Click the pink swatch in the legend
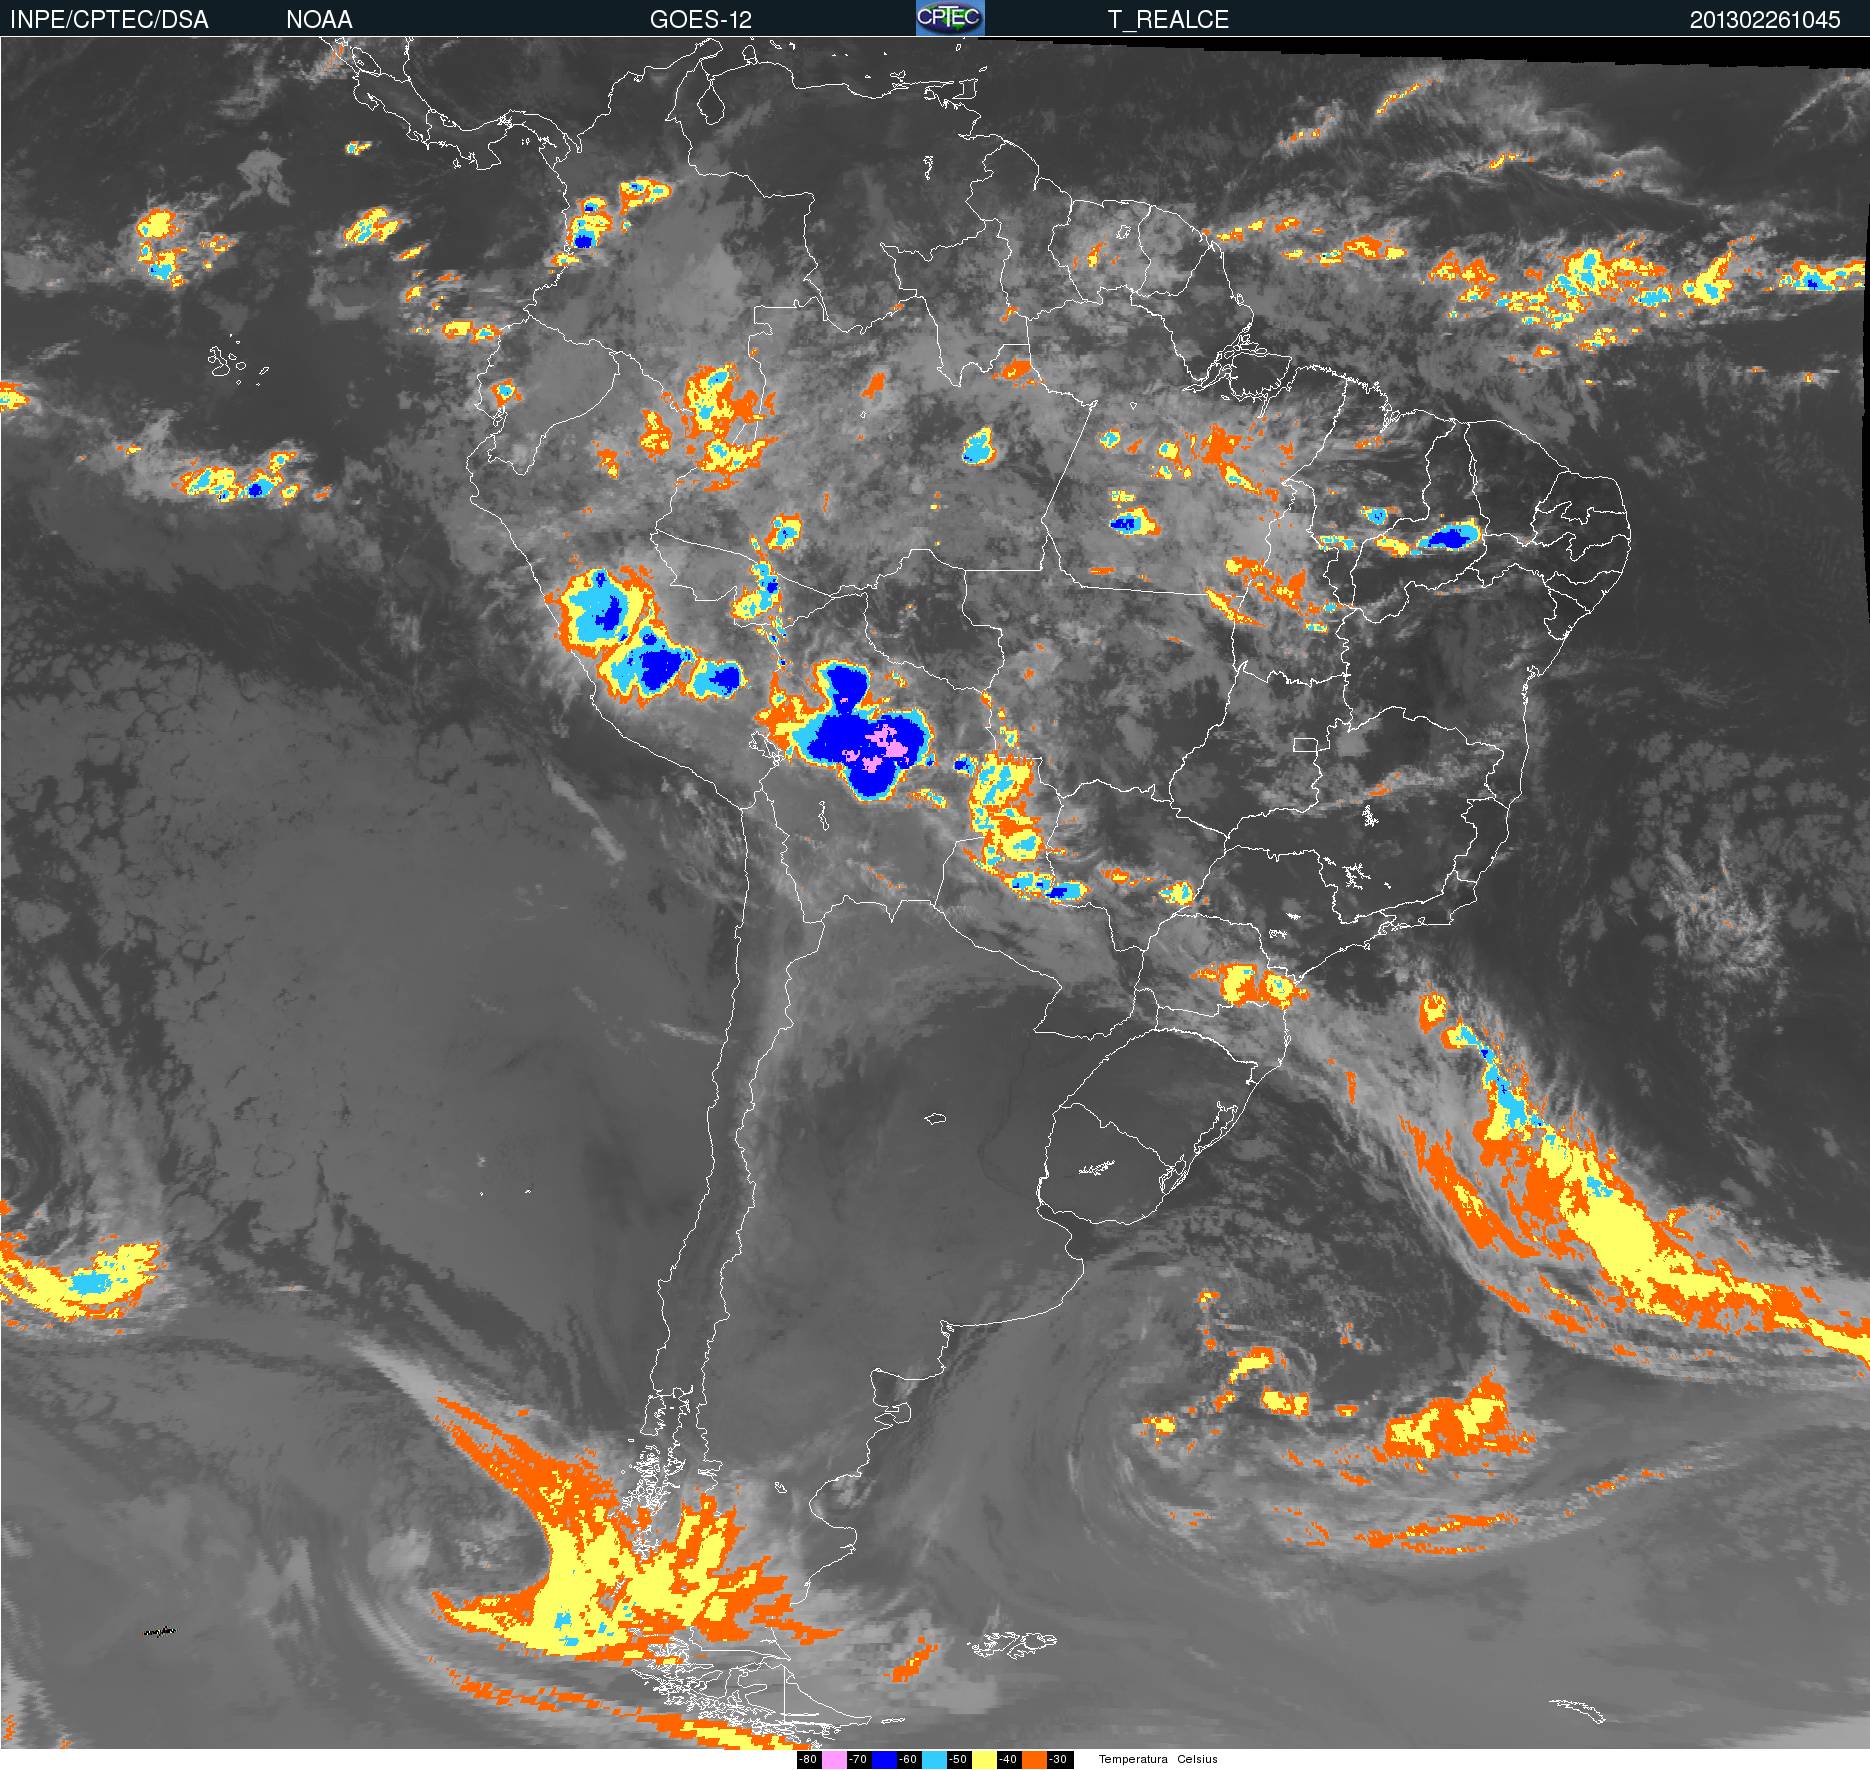The image size is (1870, 1770). point(834,1759)
